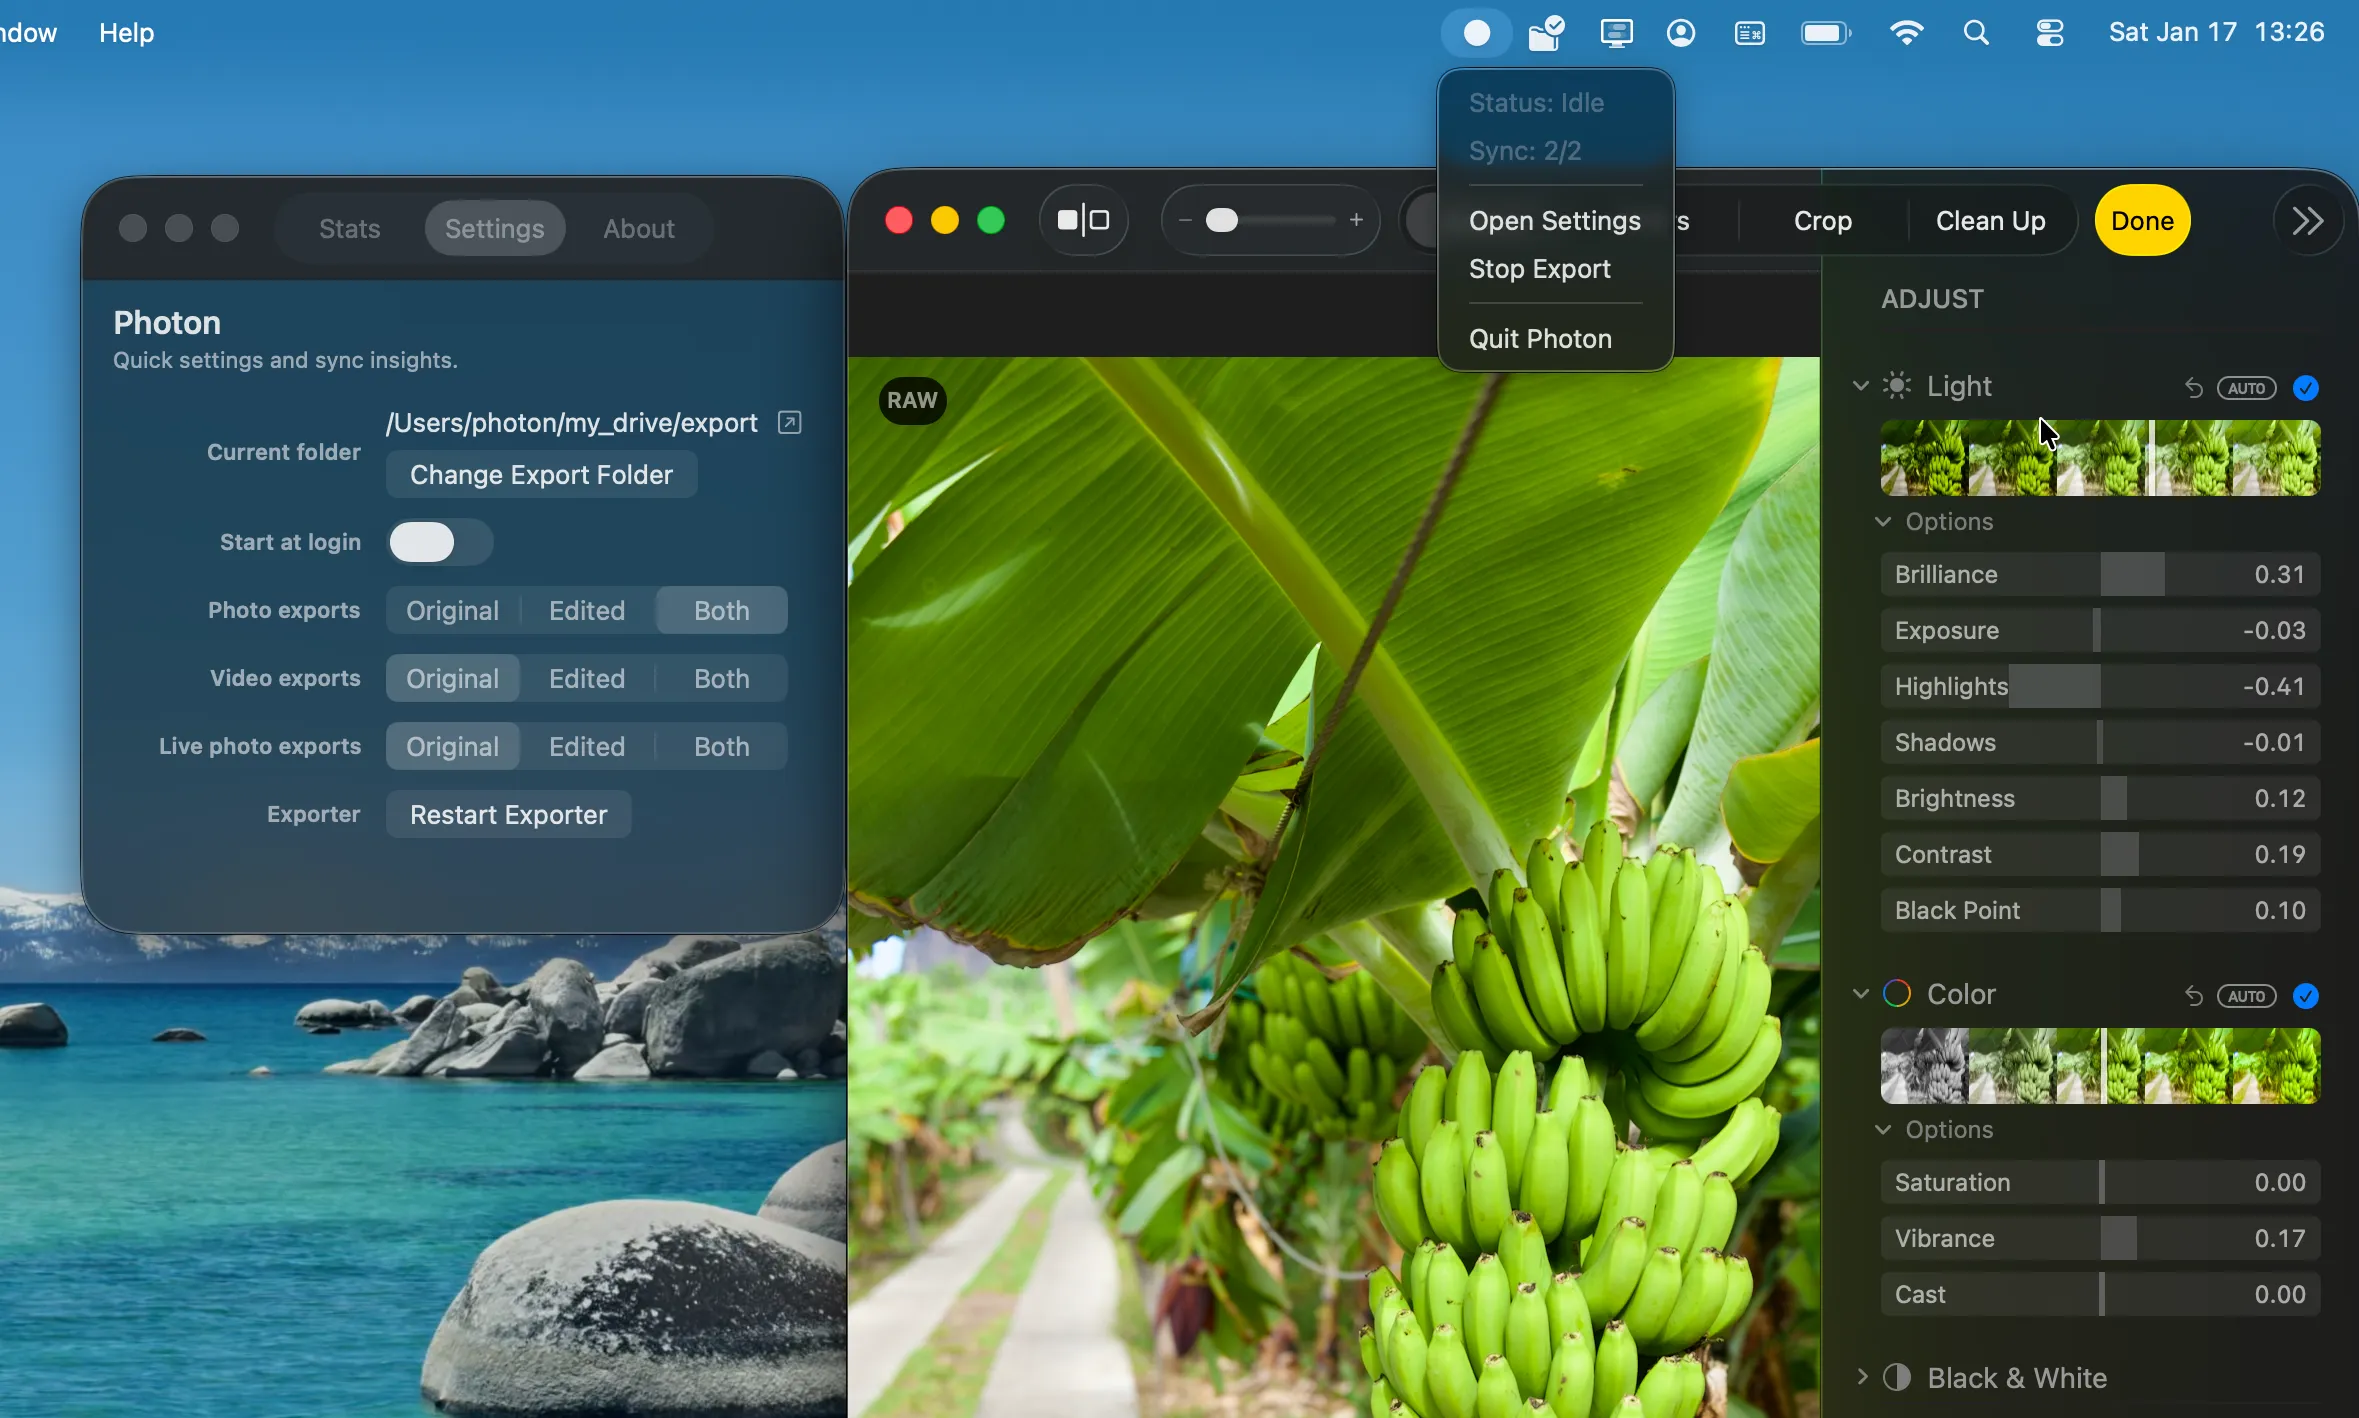This screenshot has height=1418, width=2359.
Task: Choose Stop Export from Photon menu
Action: point(1539,269)
